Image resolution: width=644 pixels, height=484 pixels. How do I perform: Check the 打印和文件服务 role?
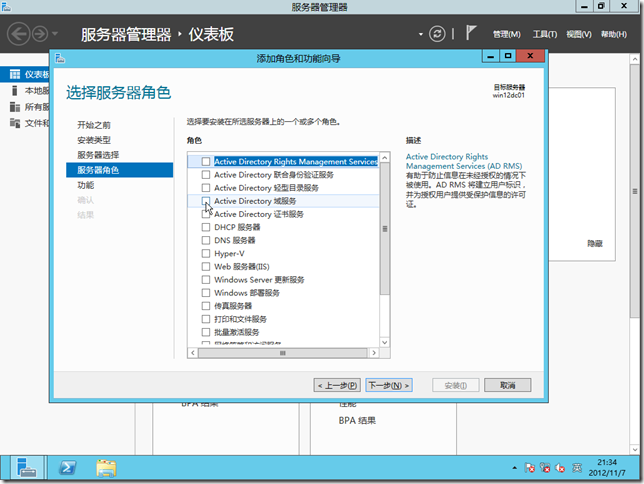pyautogui.click(x=206, y=319)
